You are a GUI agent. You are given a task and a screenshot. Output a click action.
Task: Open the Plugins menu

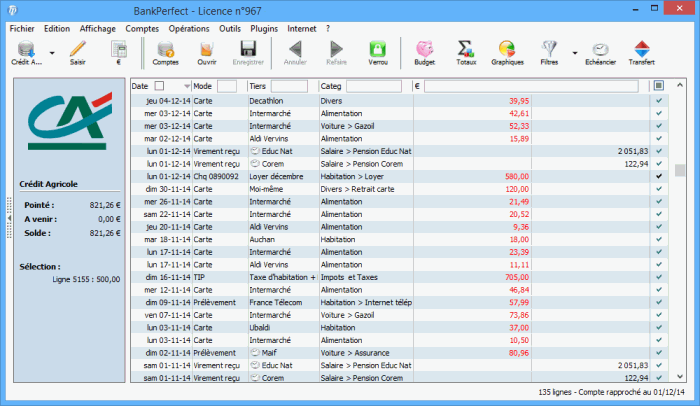[264, 29]
